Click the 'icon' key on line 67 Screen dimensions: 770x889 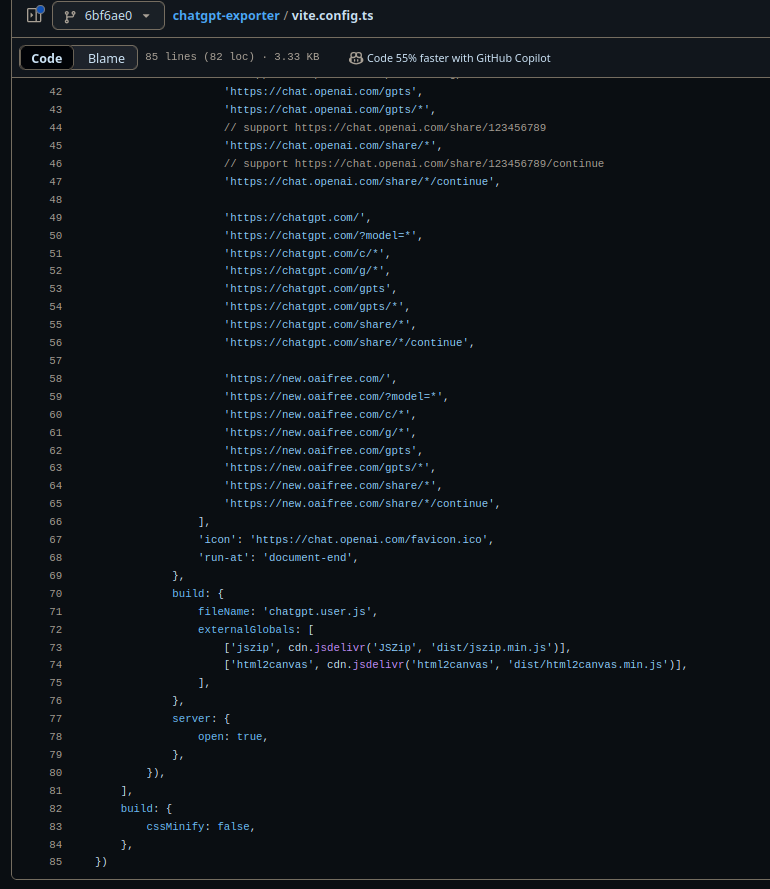217,540
